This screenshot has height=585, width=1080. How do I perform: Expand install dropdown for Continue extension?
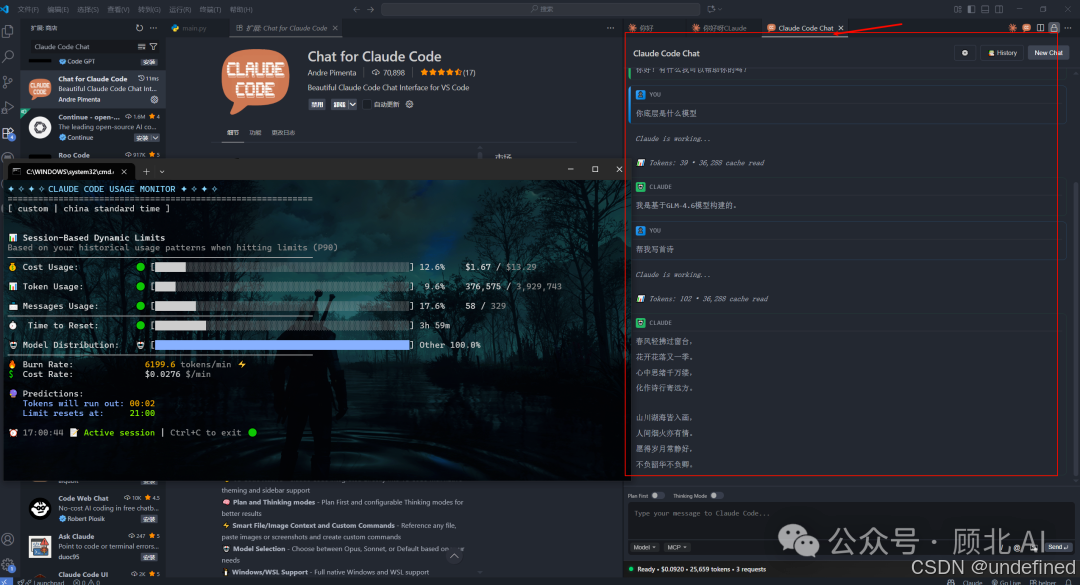pos(155,138)
